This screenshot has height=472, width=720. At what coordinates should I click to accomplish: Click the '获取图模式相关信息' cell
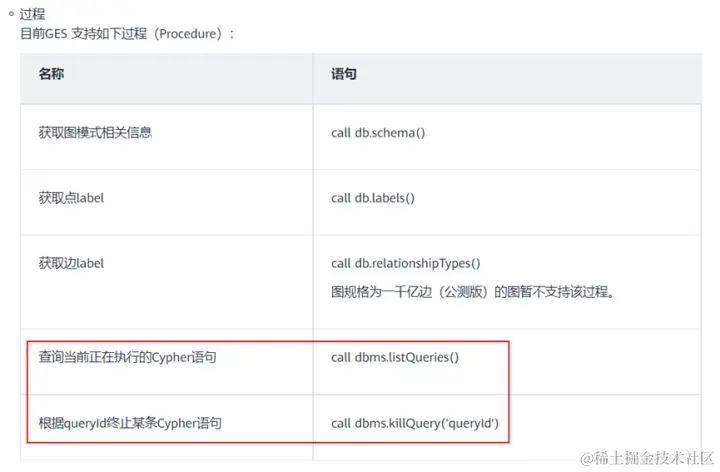click(x=95, y=133)
